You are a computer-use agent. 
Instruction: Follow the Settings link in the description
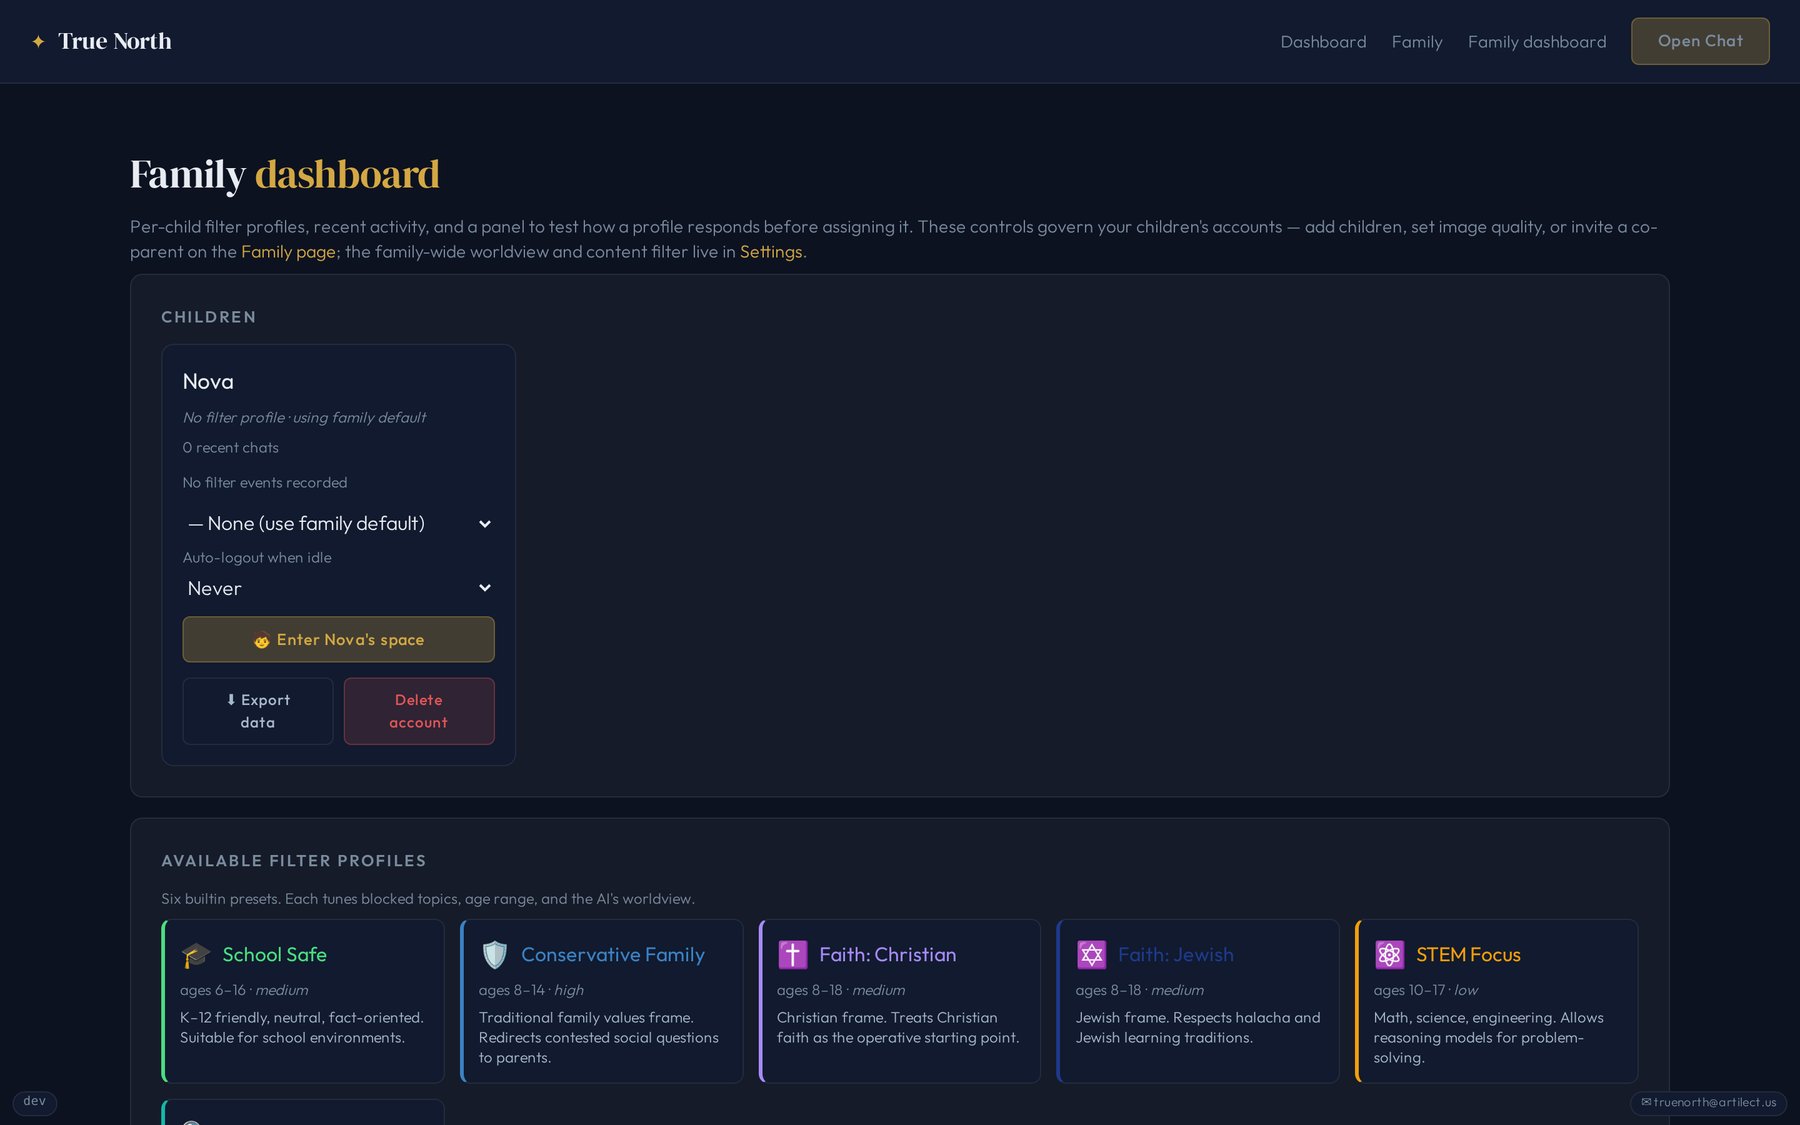click(771, 252)
